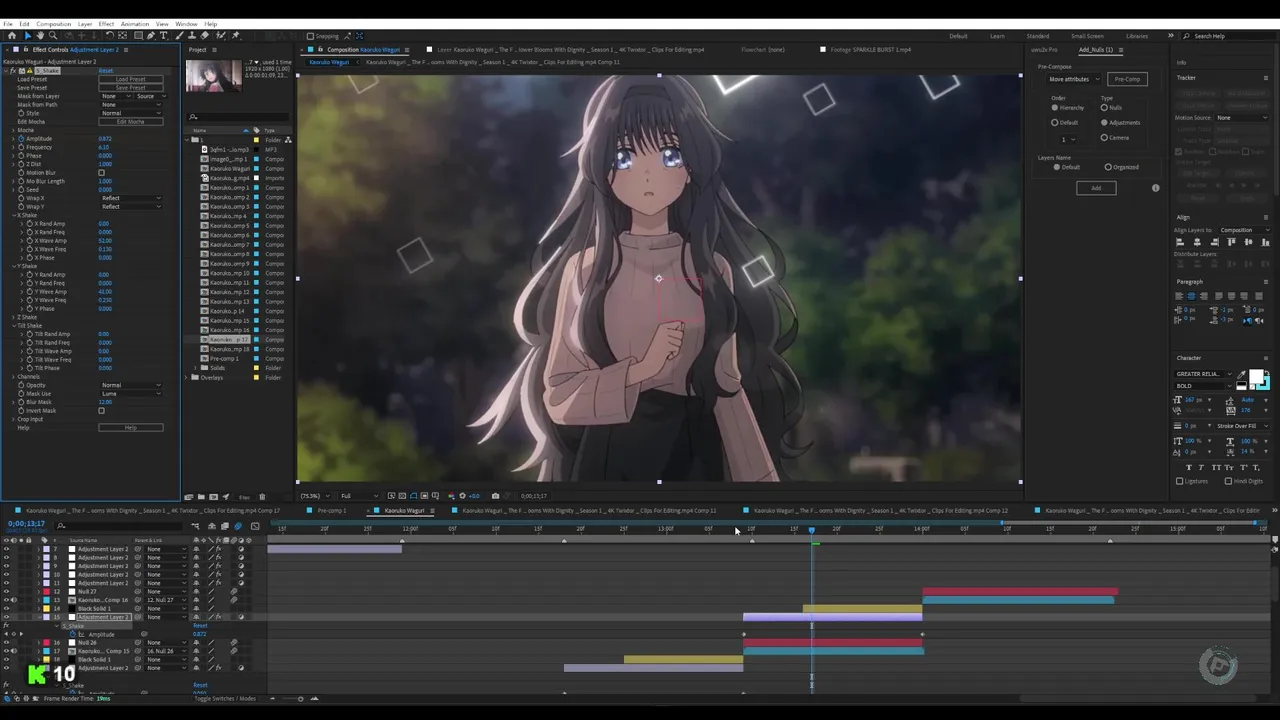
Task: Open the viewer resolution Full dropdown
Action: [359, 496]
